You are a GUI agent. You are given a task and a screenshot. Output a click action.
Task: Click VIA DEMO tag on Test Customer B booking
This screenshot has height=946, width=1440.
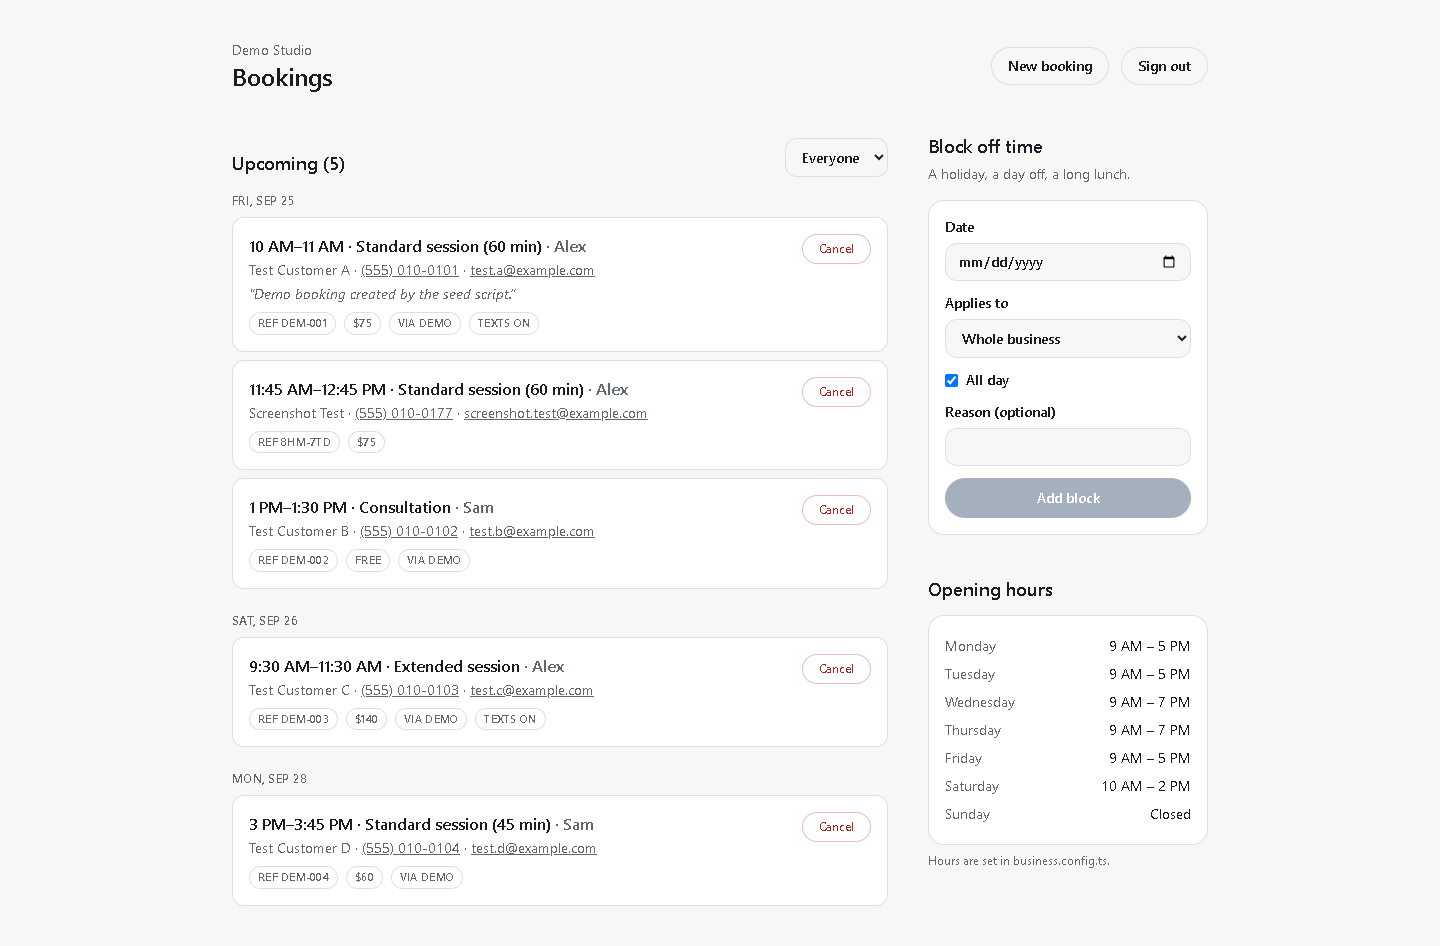point(434,560)
